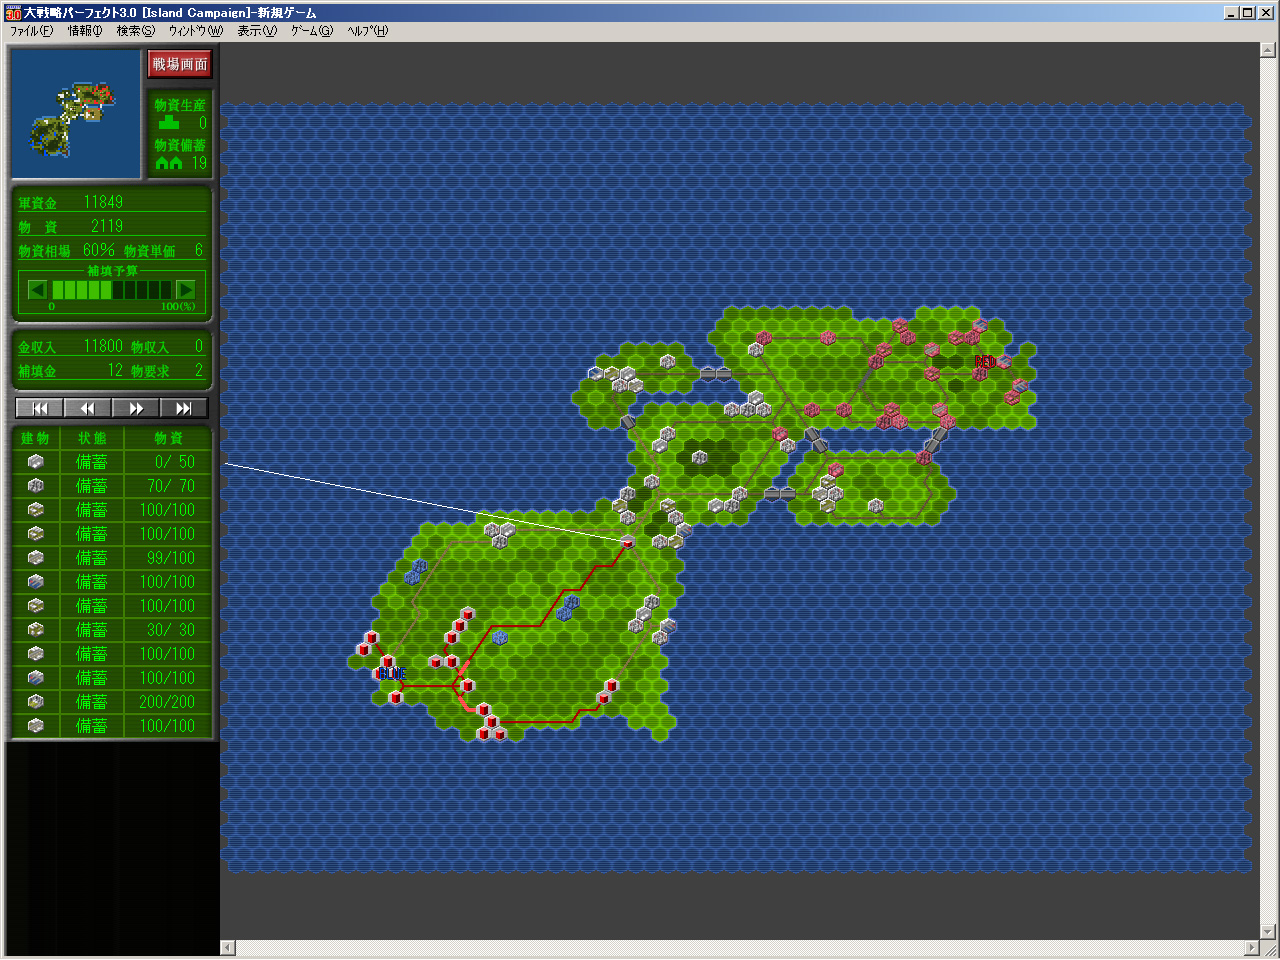Decrease 補填予算 with the left arrow
This screenshot has height=960, width=1280.
38,290
